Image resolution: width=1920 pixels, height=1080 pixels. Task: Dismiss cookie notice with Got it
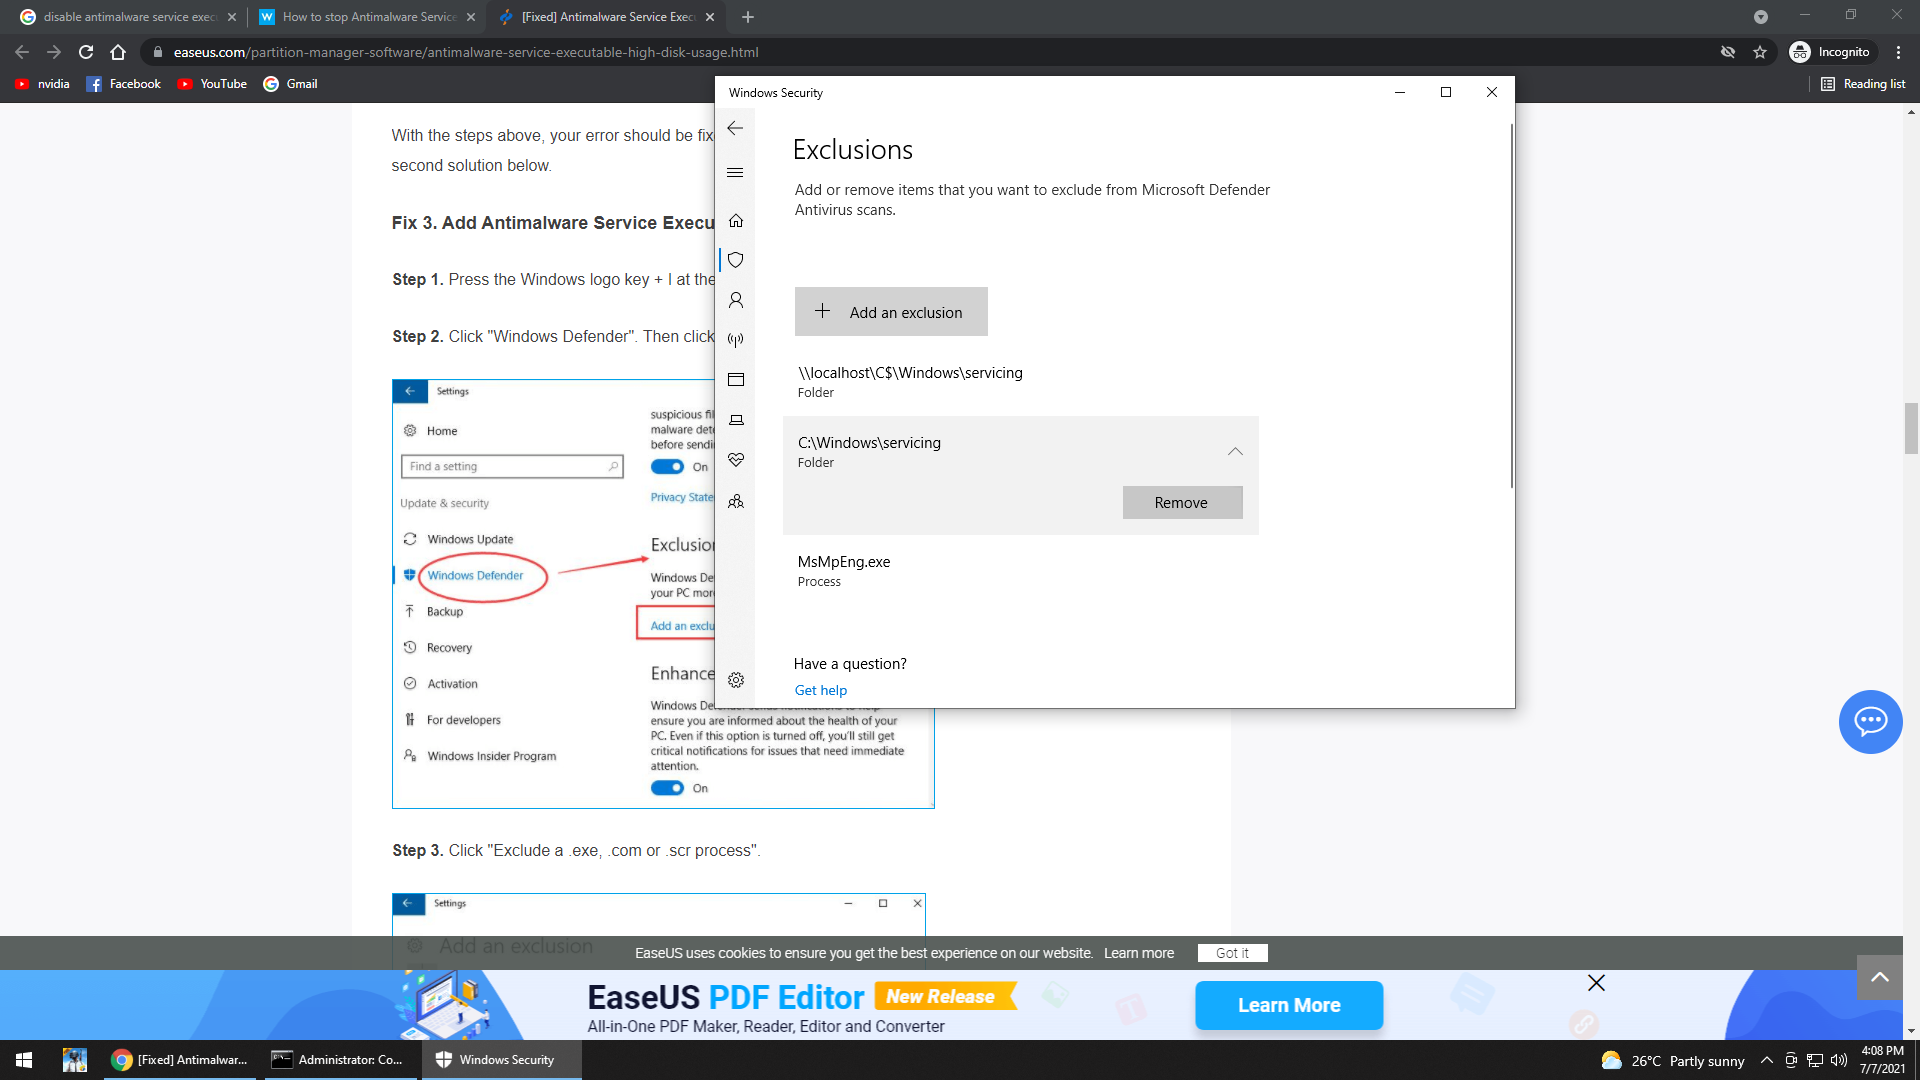(1232, 953)
